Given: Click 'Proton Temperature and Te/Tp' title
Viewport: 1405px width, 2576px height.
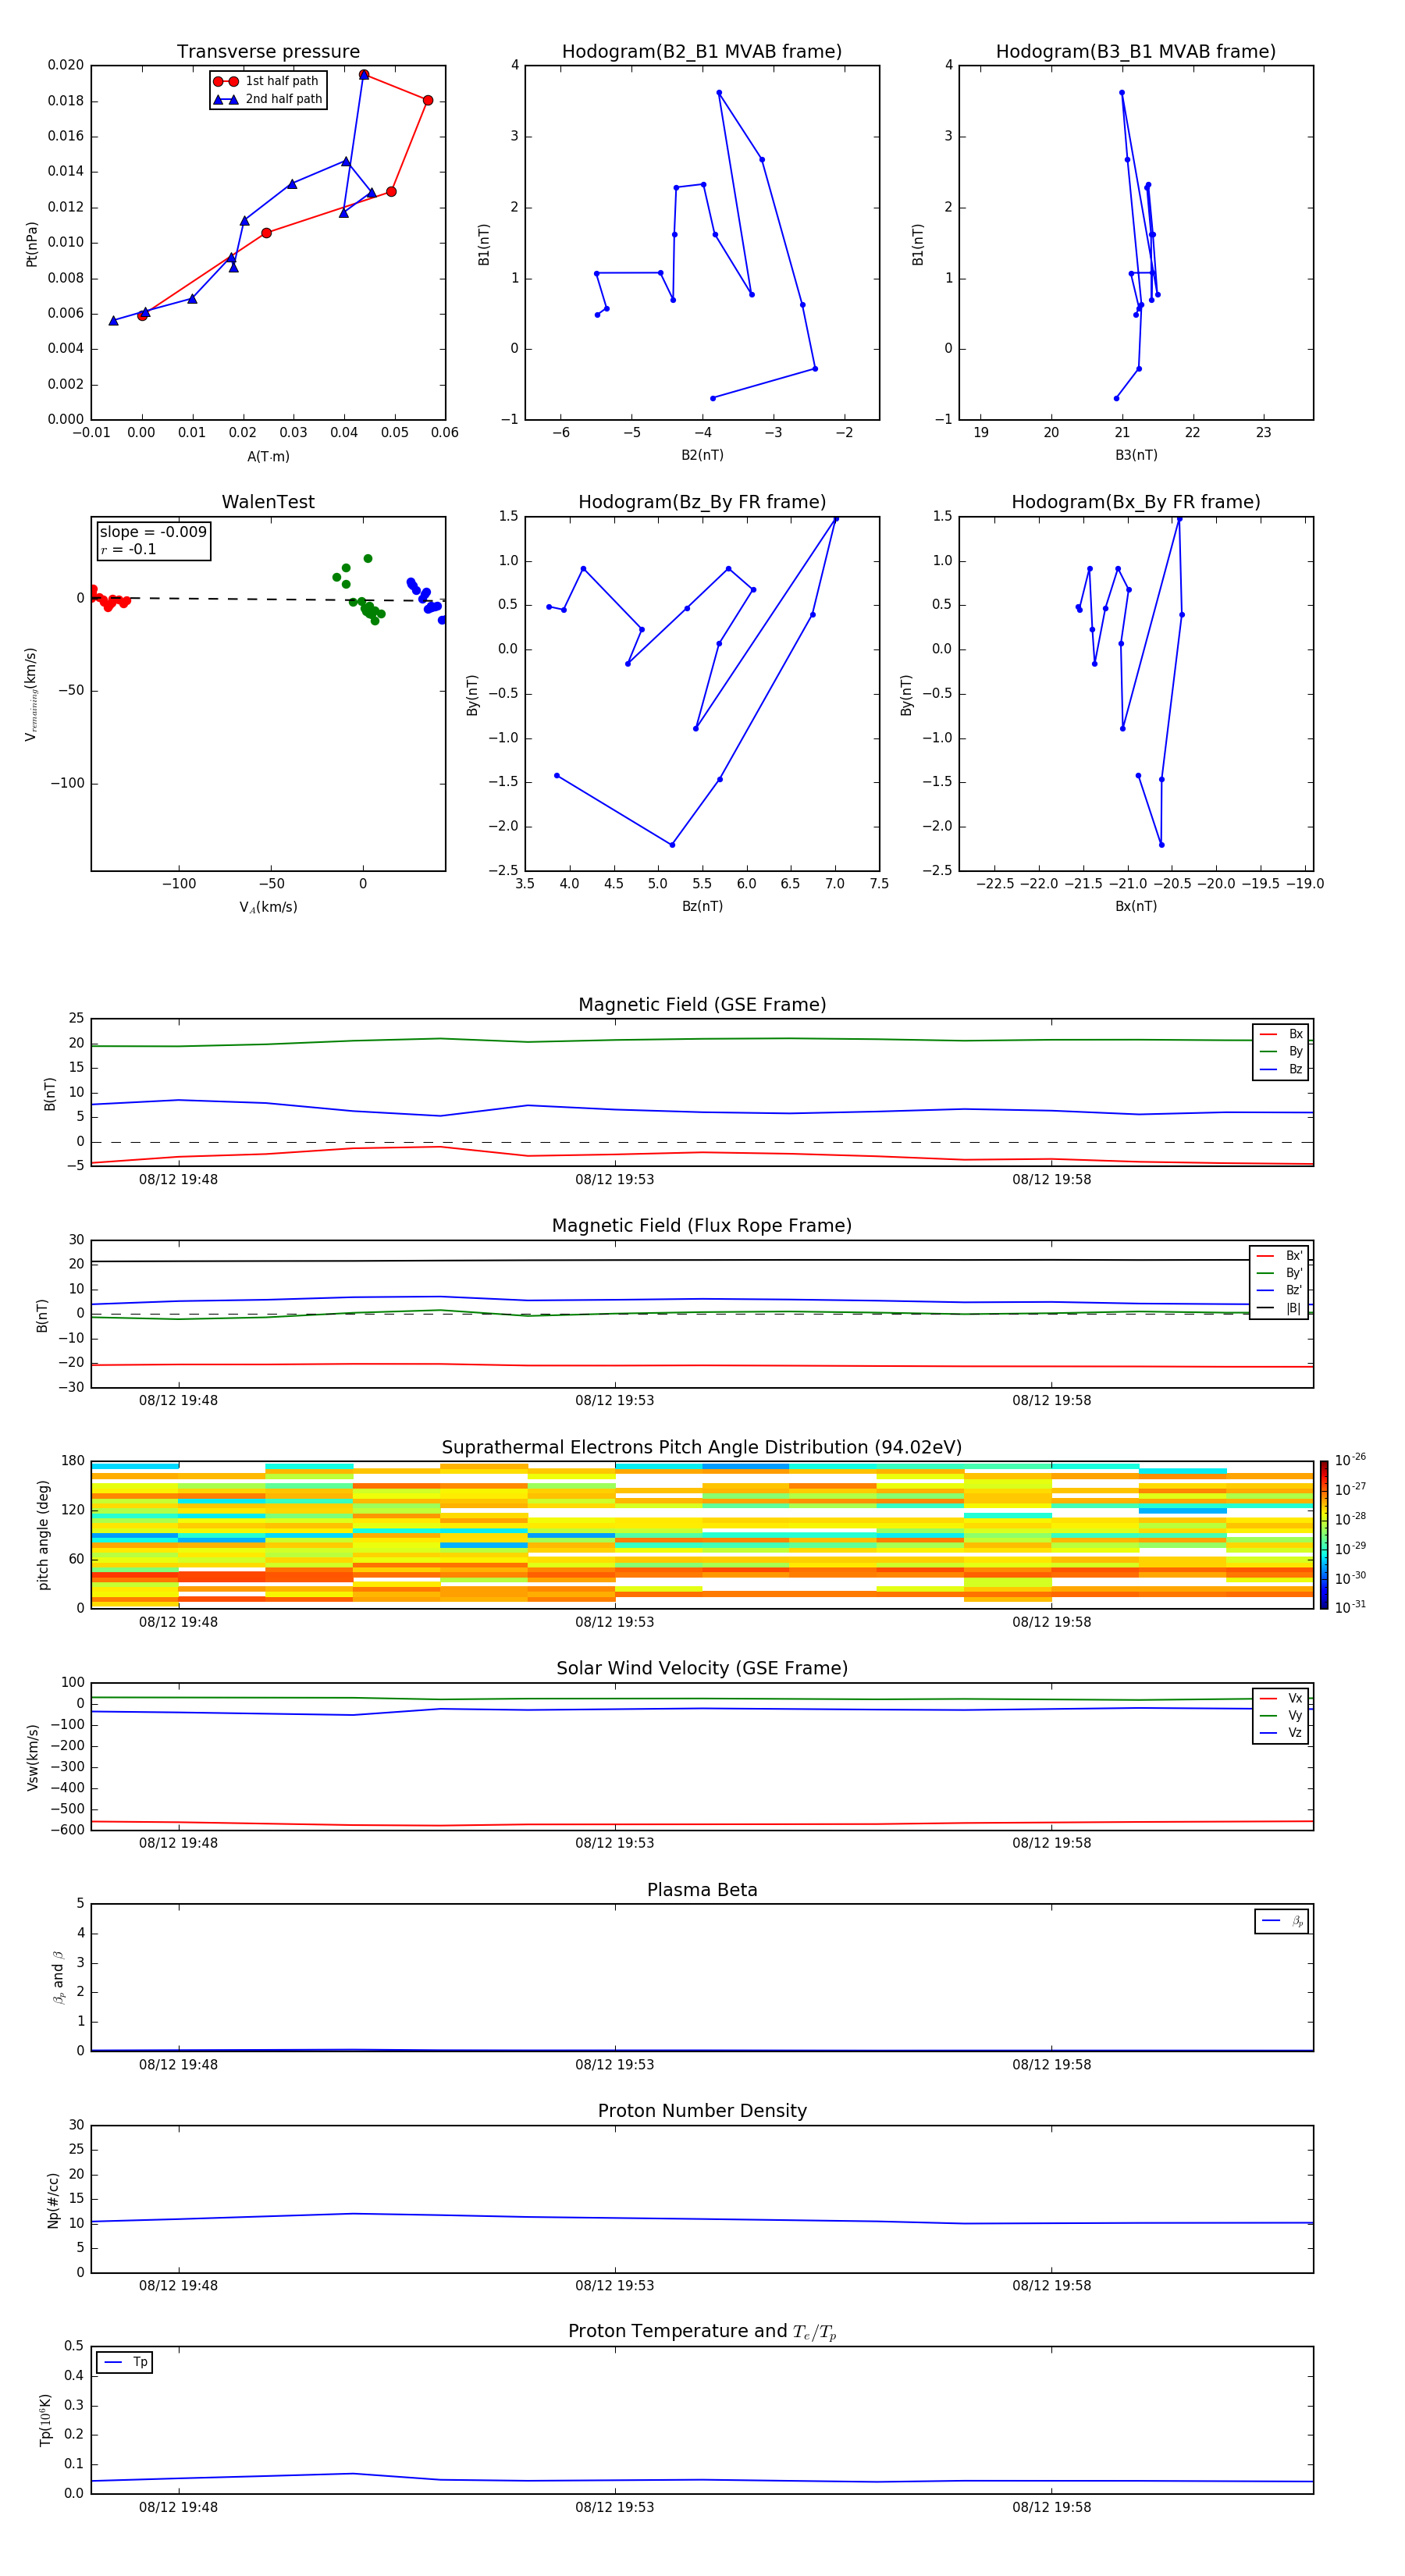Looking at the screenshot, I should (702, 2332).
